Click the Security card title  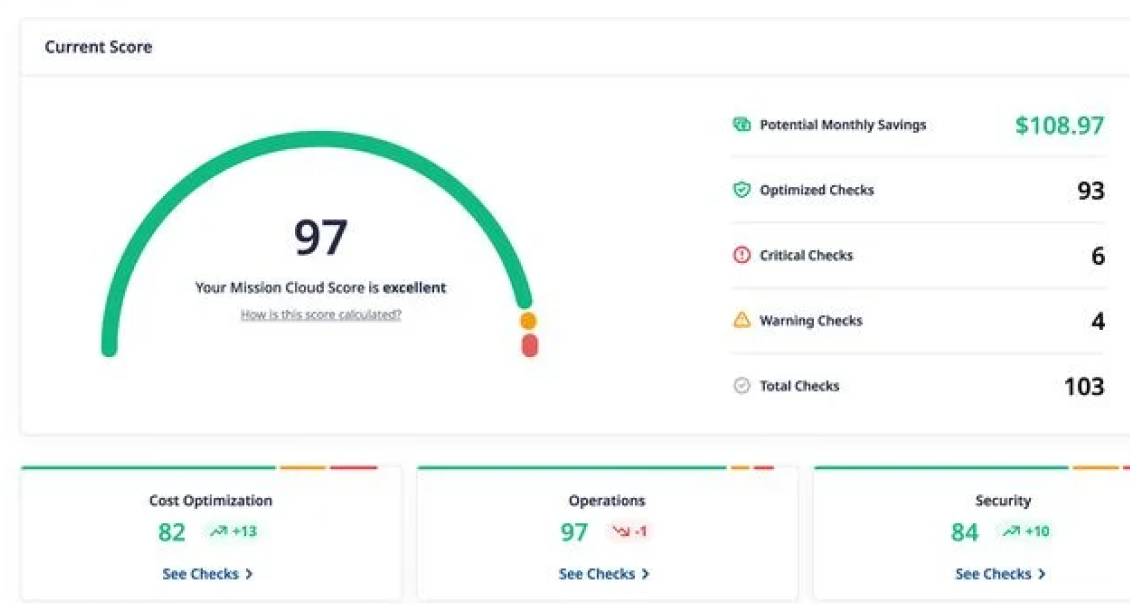tap(1003, 500)
